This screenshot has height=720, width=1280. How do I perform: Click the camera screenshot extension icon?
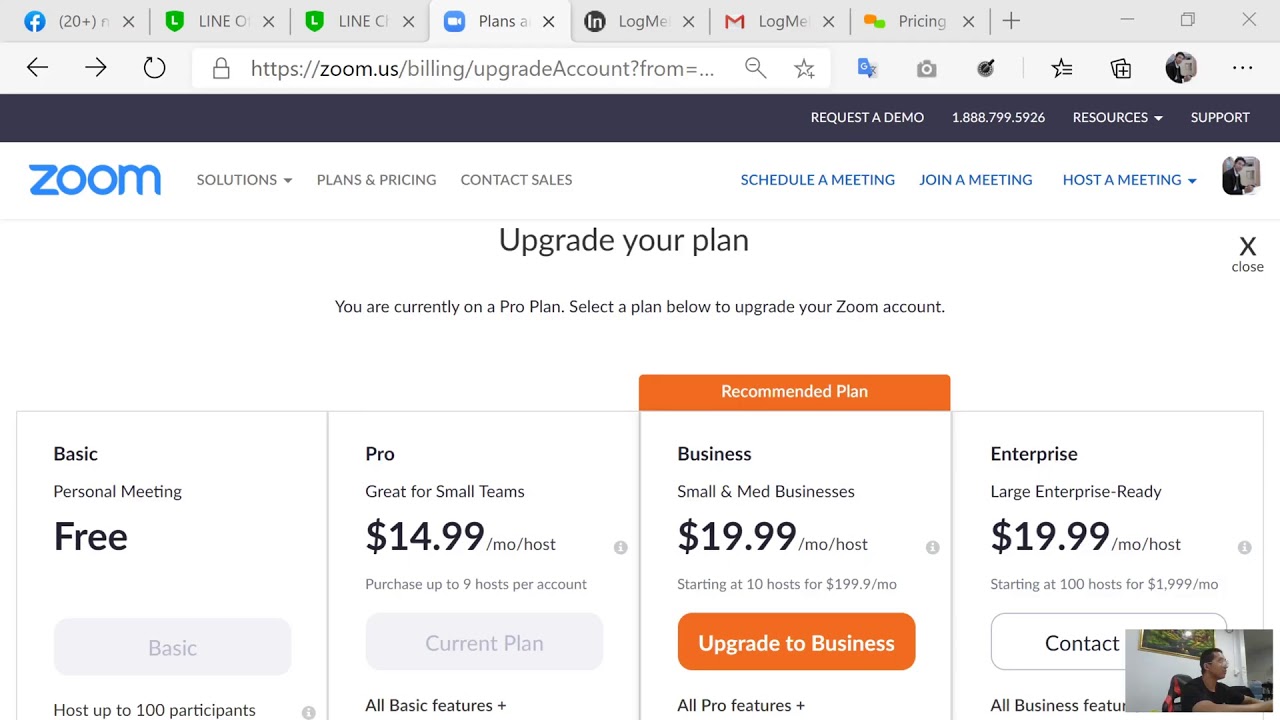click(x=927, y=68)
